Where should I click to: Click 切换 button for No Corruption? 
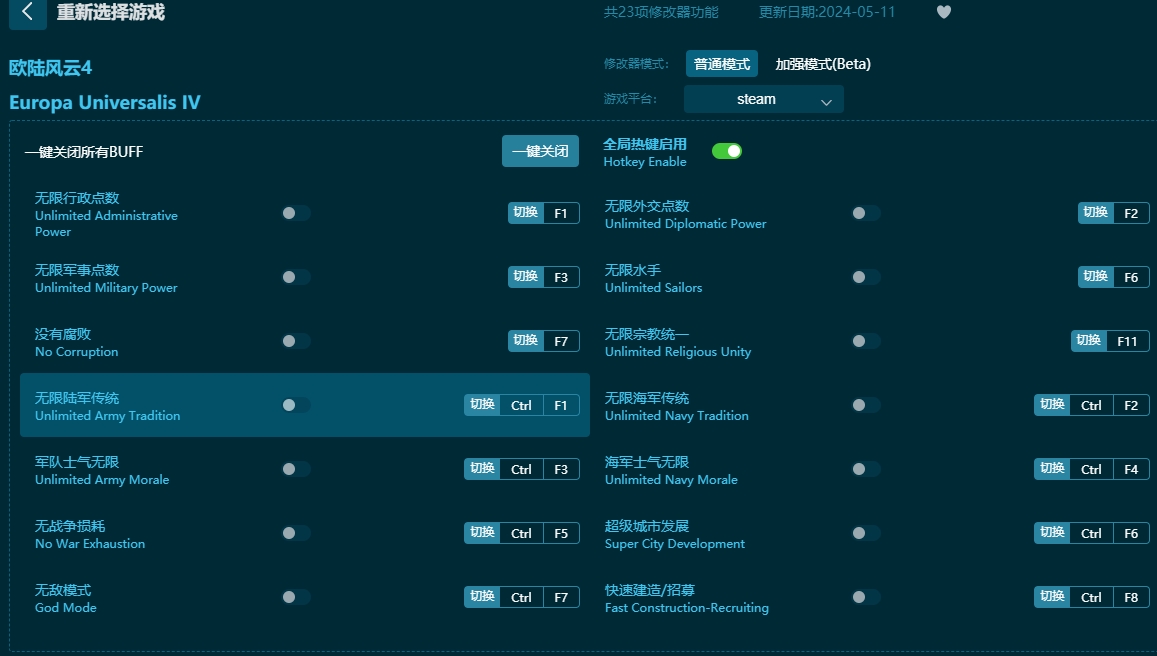(525, 341)
